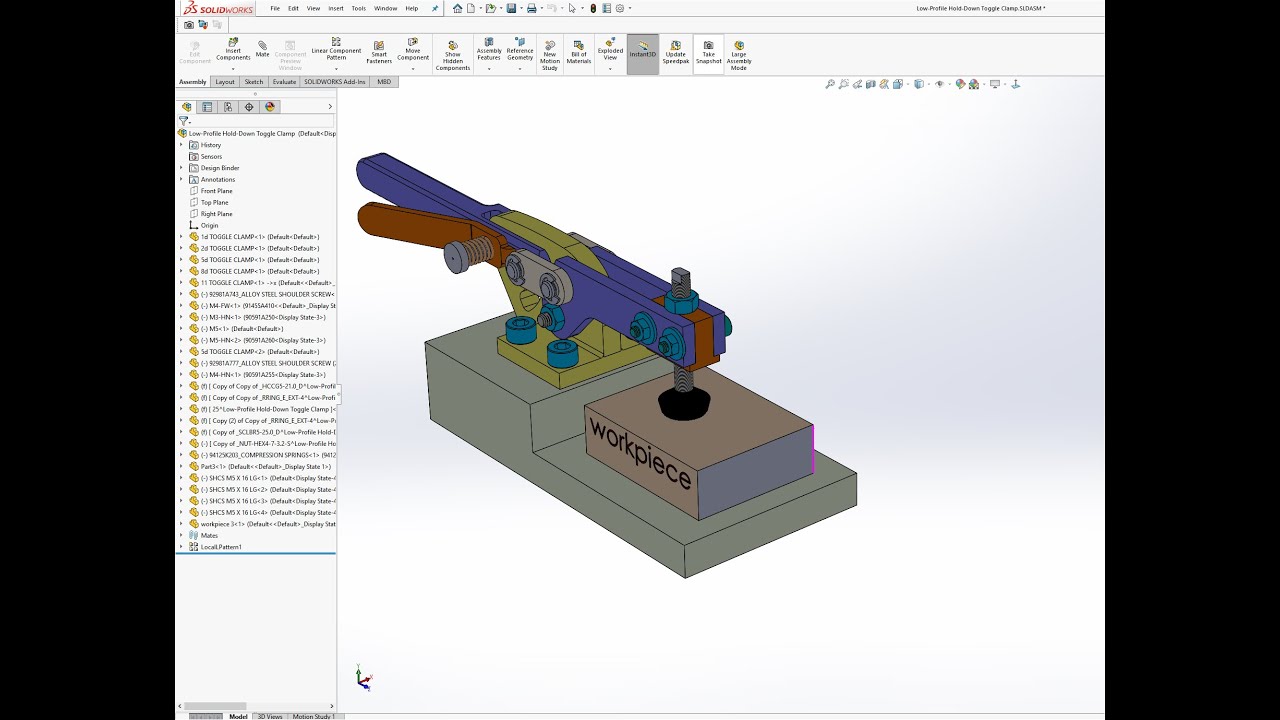
Task: Select Origin in feature tree
Action: (x=209, y=225)
